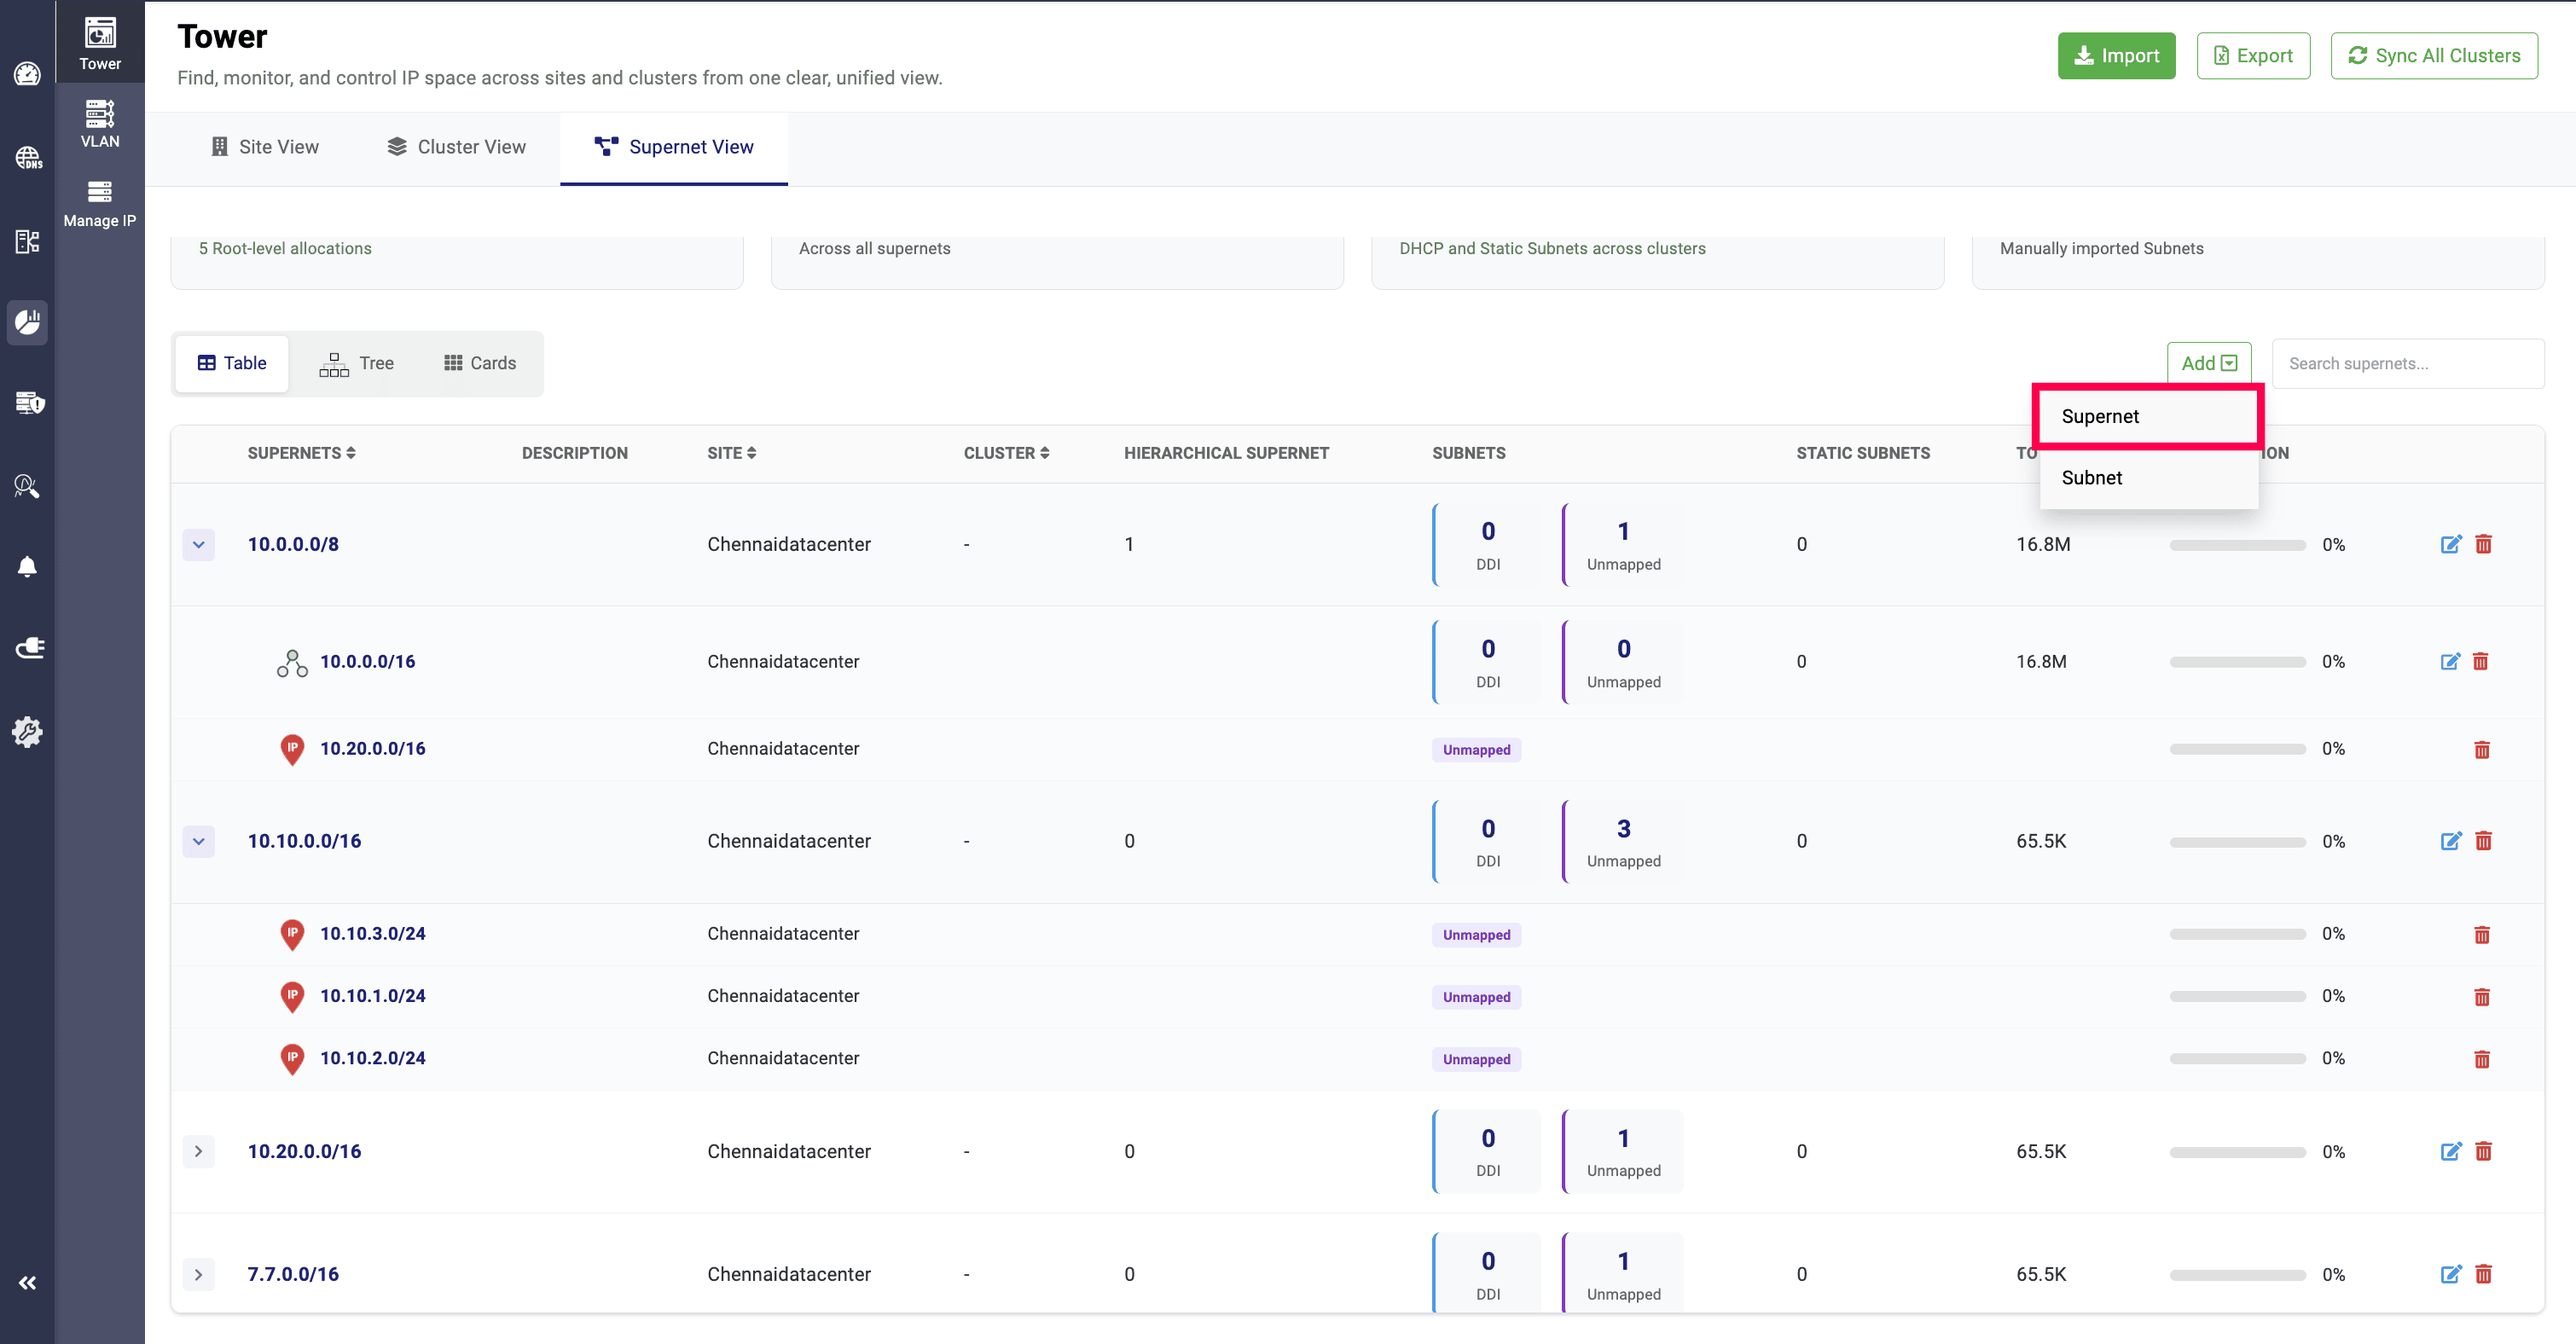Edit the 10.0.0.0/8 supernet row
Viewport: 2576px width, 1344px height.
pyautogui.click(x=2450, y=544)
